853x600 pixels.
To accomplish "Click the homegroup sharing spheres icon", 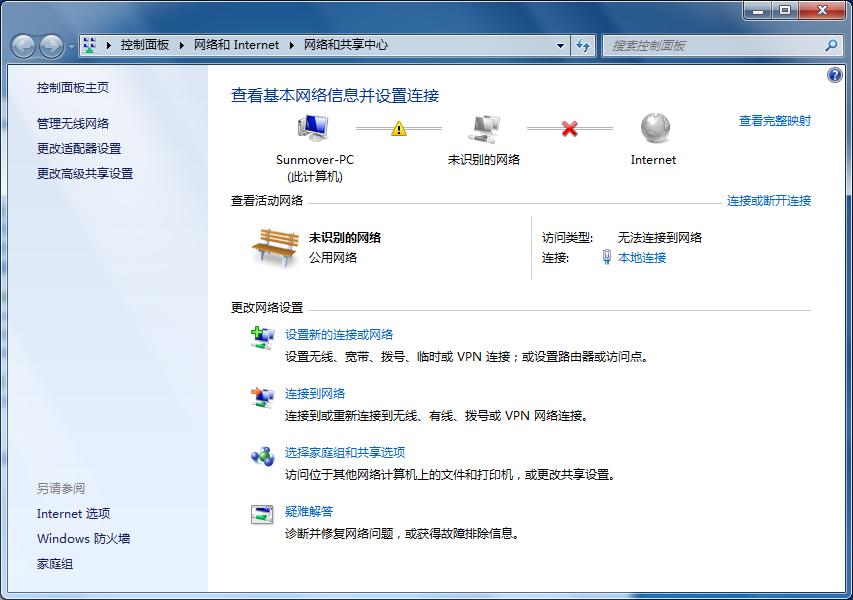I will [x=263, y=456].
